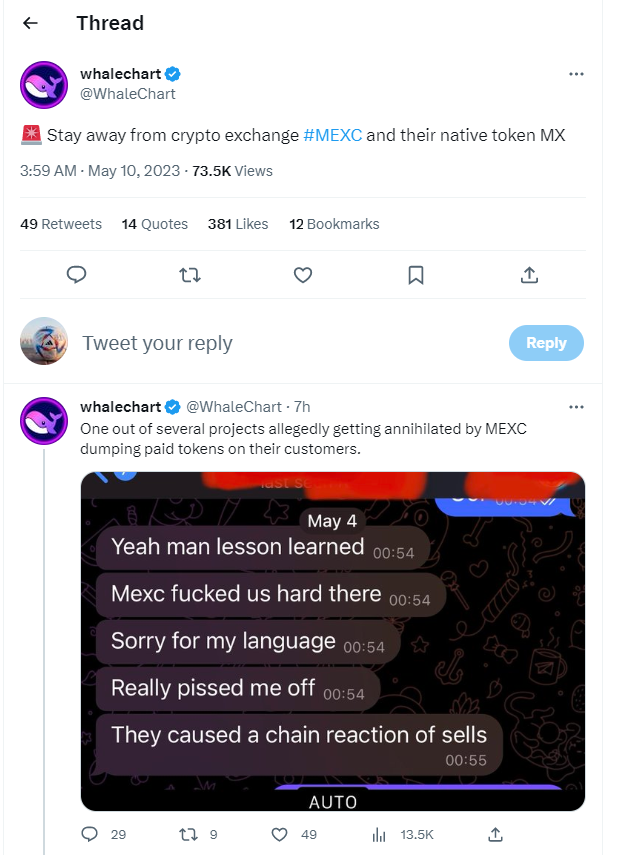Viewport: 625px width, 855px height.
Task: Like the reply tweet with 49 likes
Action: coord(281,834)
